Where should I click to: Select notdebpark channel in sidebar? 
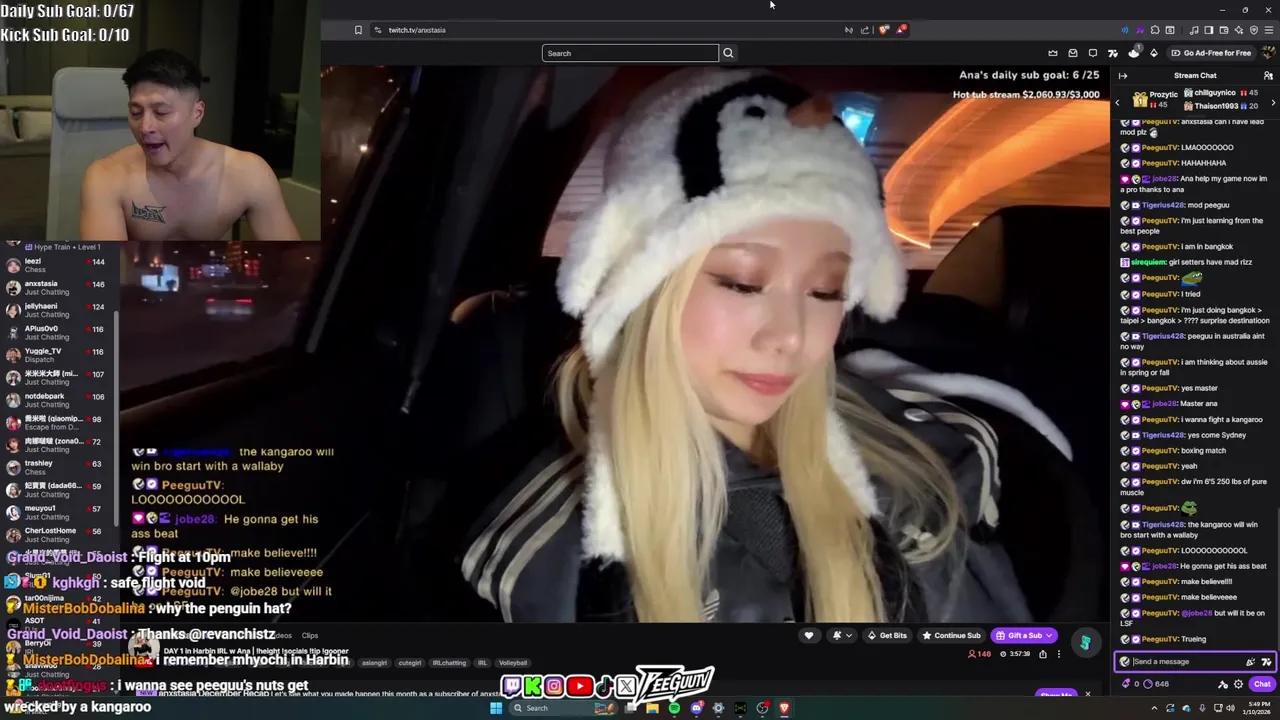pos(60,400)
